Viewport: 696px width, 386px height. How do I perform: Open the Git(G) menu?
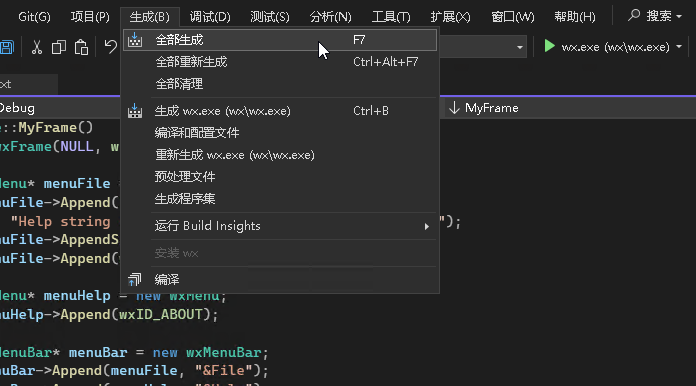coord(34,17)
